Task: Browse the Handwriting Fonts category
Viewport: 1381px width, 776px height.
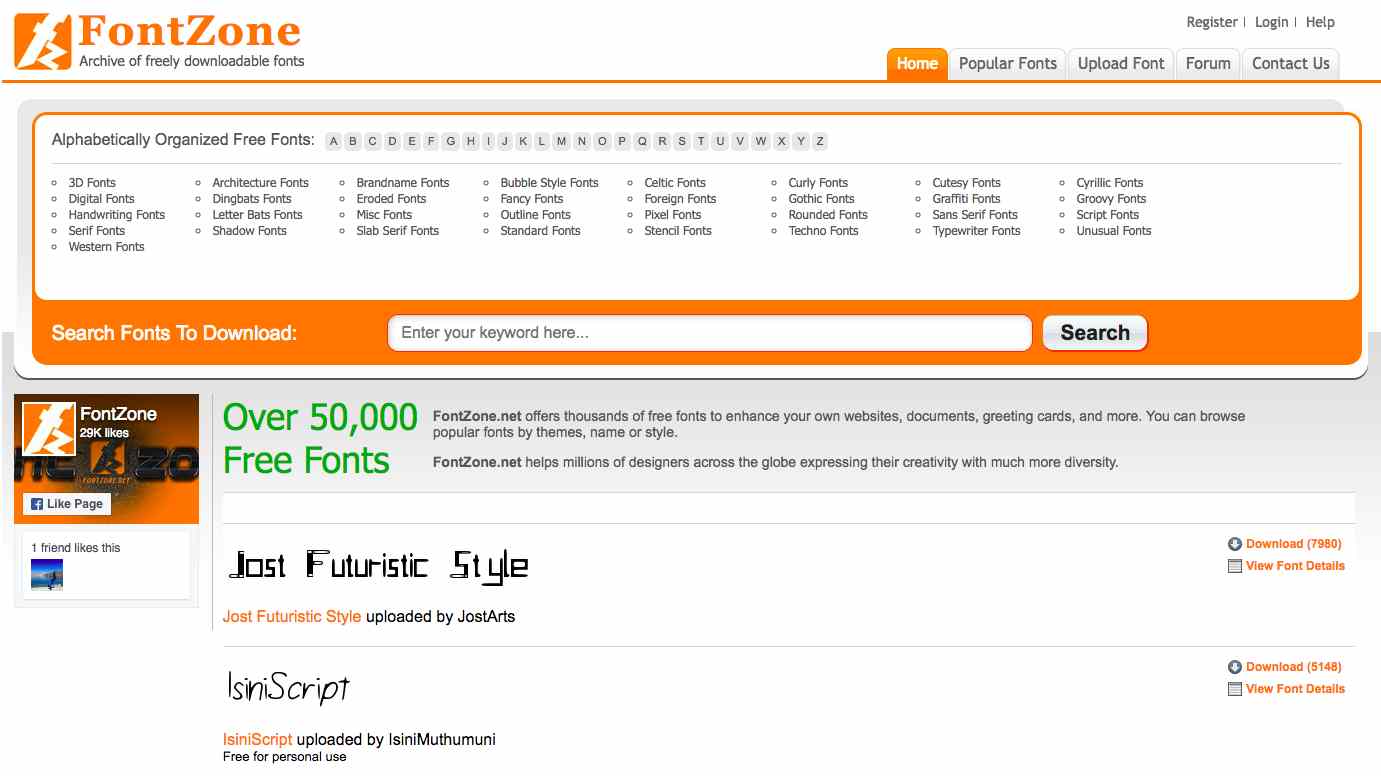Action: click(x=116, y=215)
